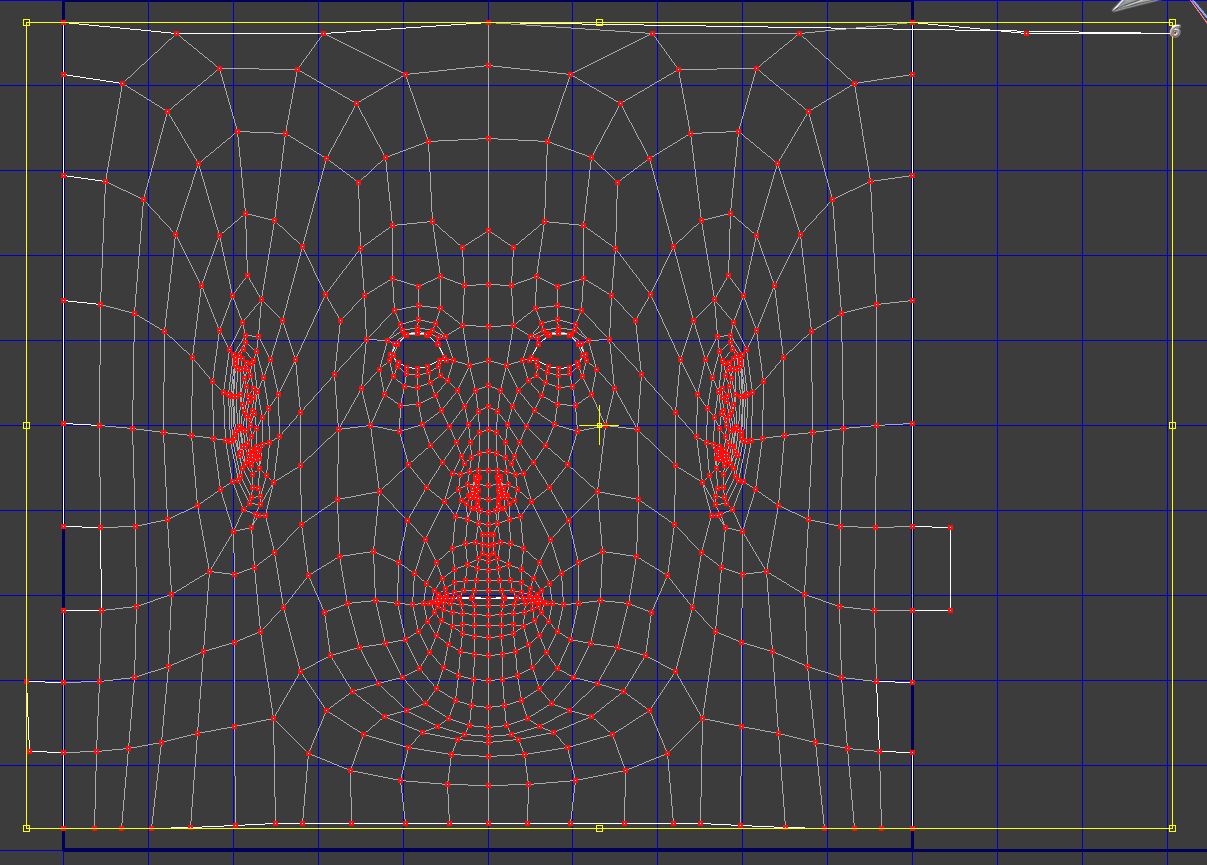Select the left-middle yellow bounding box handle
1207x865 pixels.
click(x=26, y=425)
